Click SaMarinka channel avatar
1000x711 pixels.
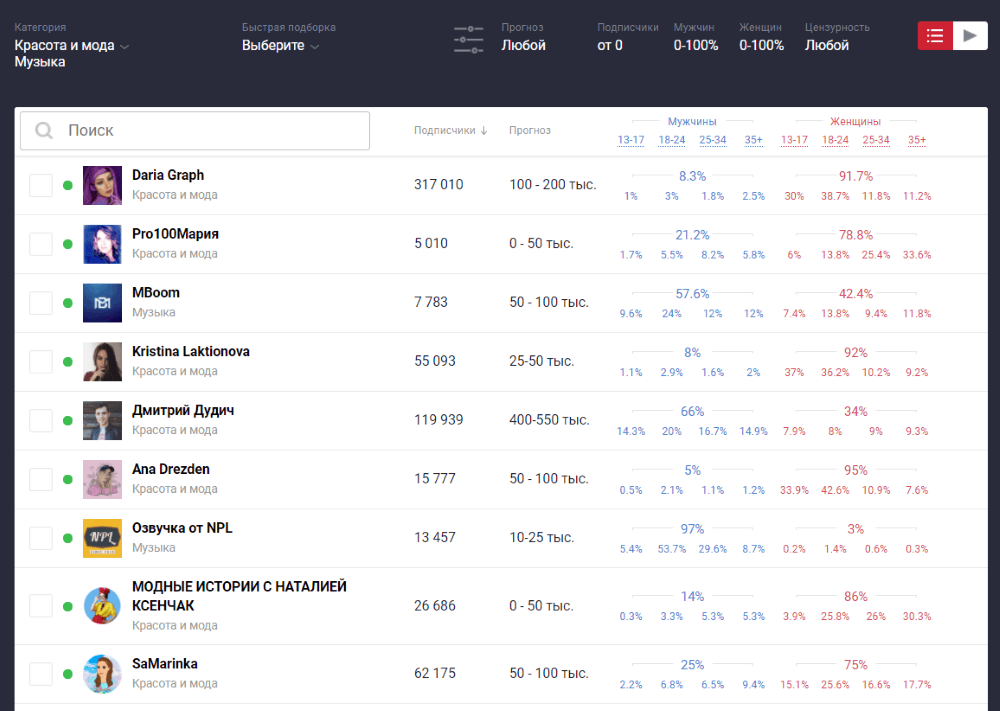pyautogui.click(x=102, y=674)
